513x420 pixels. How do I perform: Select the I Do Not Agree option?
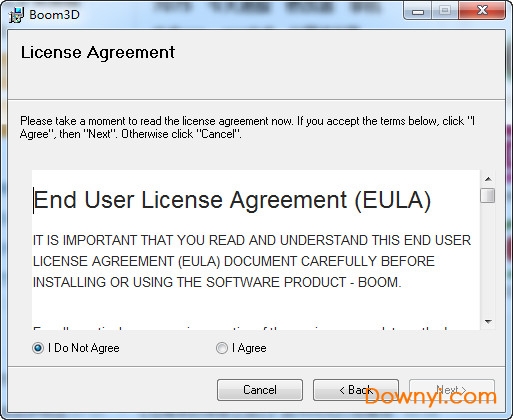click(38, 348)
